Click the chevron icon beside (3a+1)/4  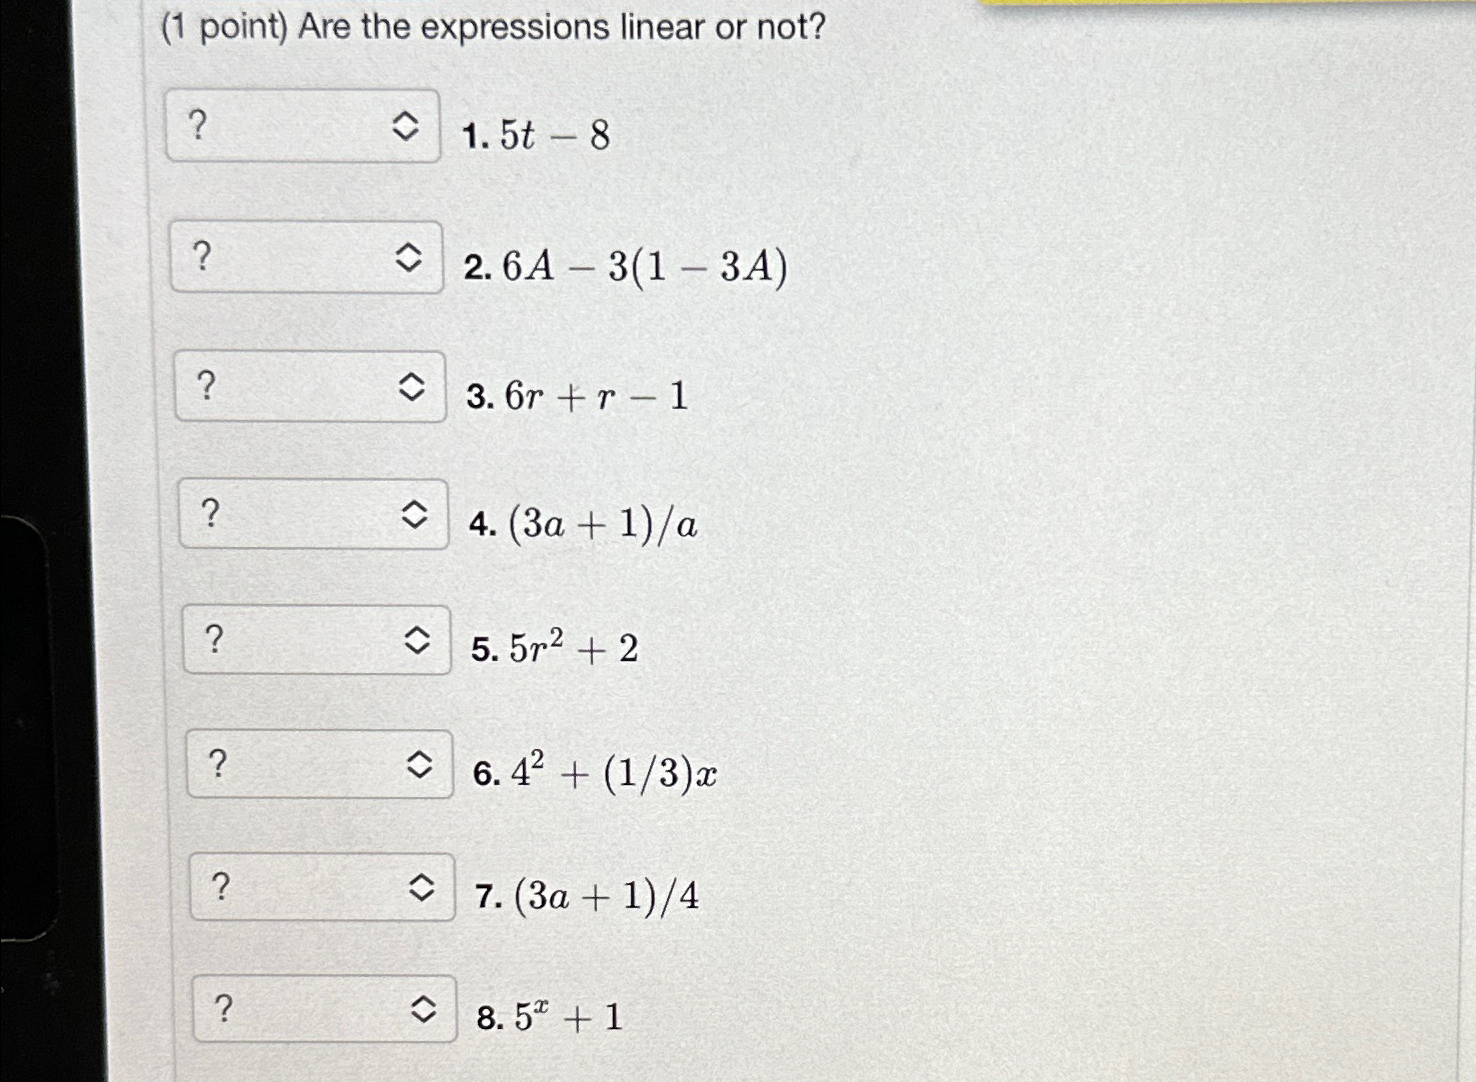coord(425,887)
